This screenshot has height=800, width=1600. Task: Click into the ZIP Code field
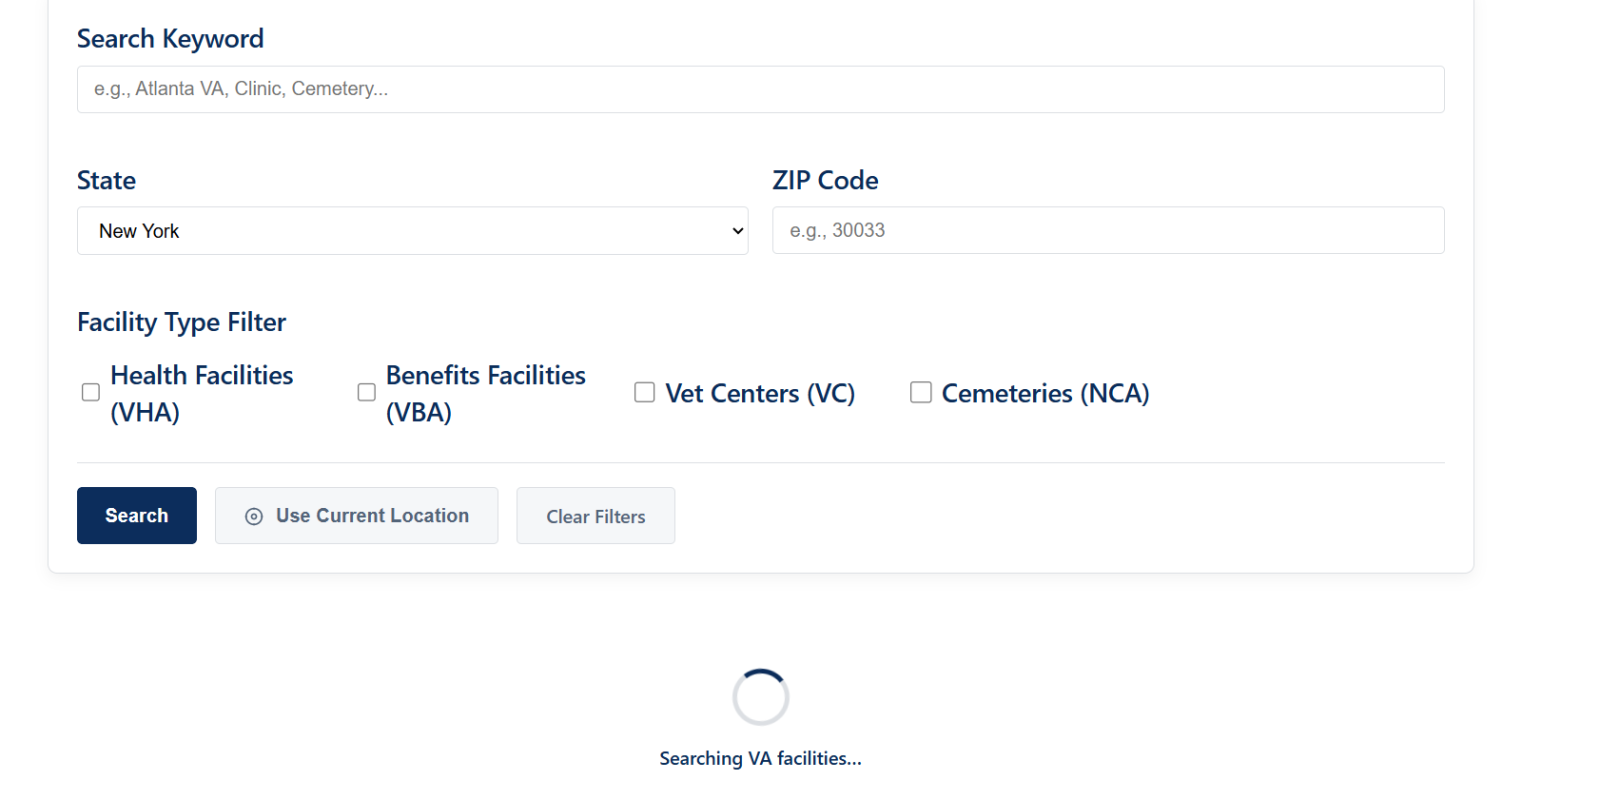[x=1108, y=230]
